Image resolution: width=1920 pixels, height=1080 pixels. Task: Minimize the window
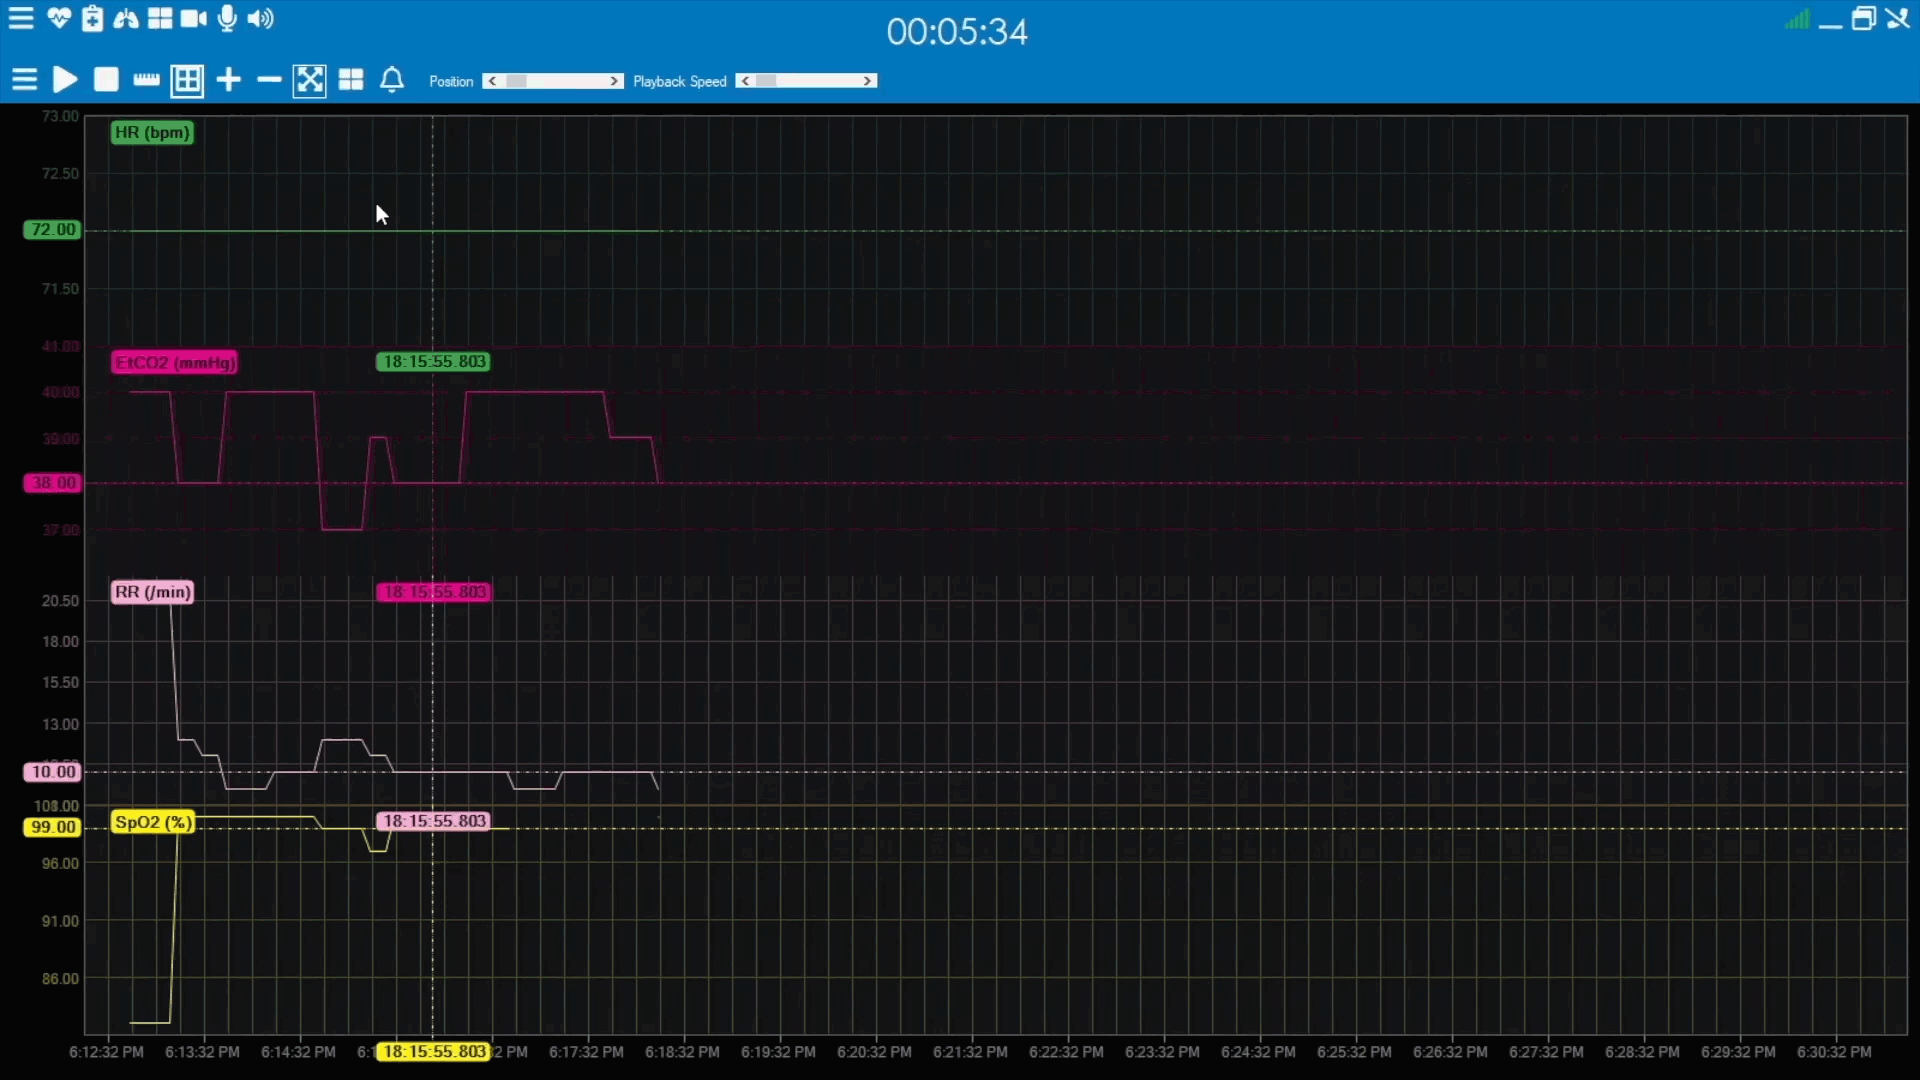1830,26
